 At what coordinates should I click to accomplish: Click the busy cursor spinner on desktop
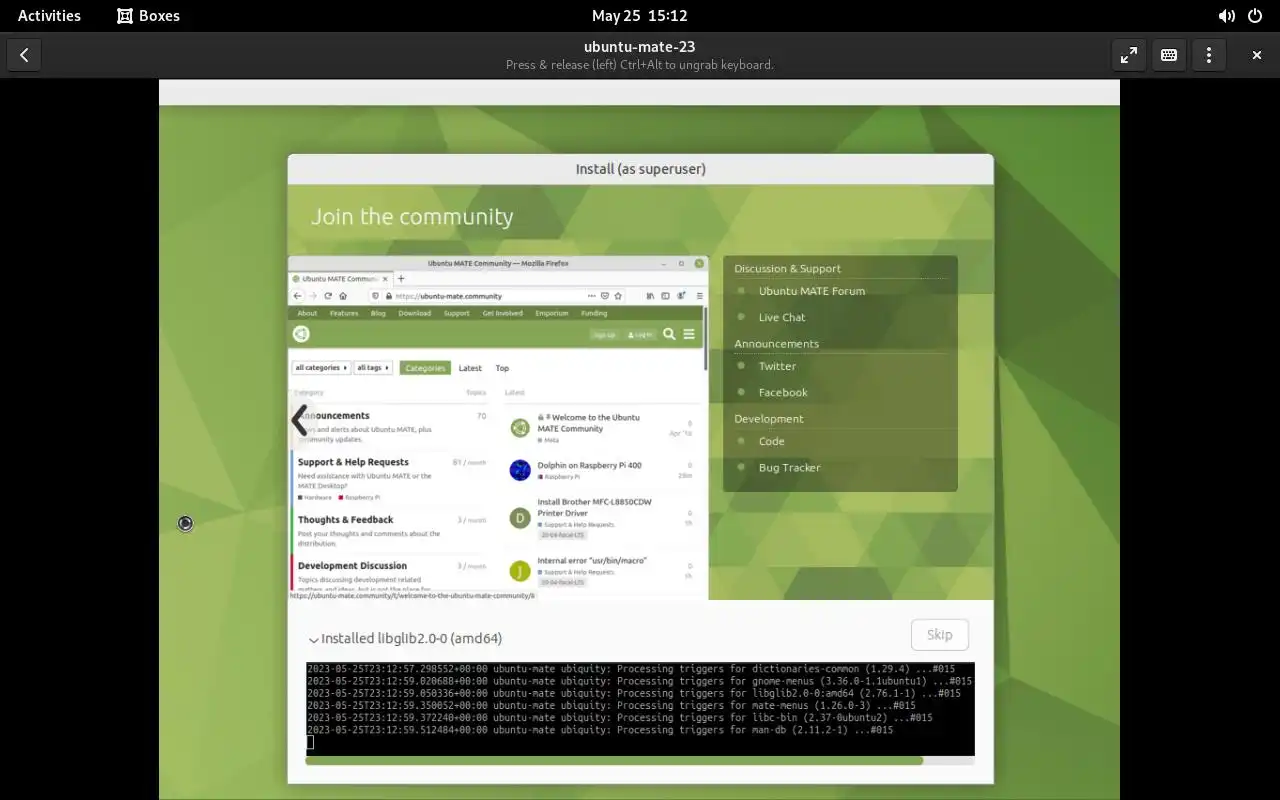[x=185, y=523]
